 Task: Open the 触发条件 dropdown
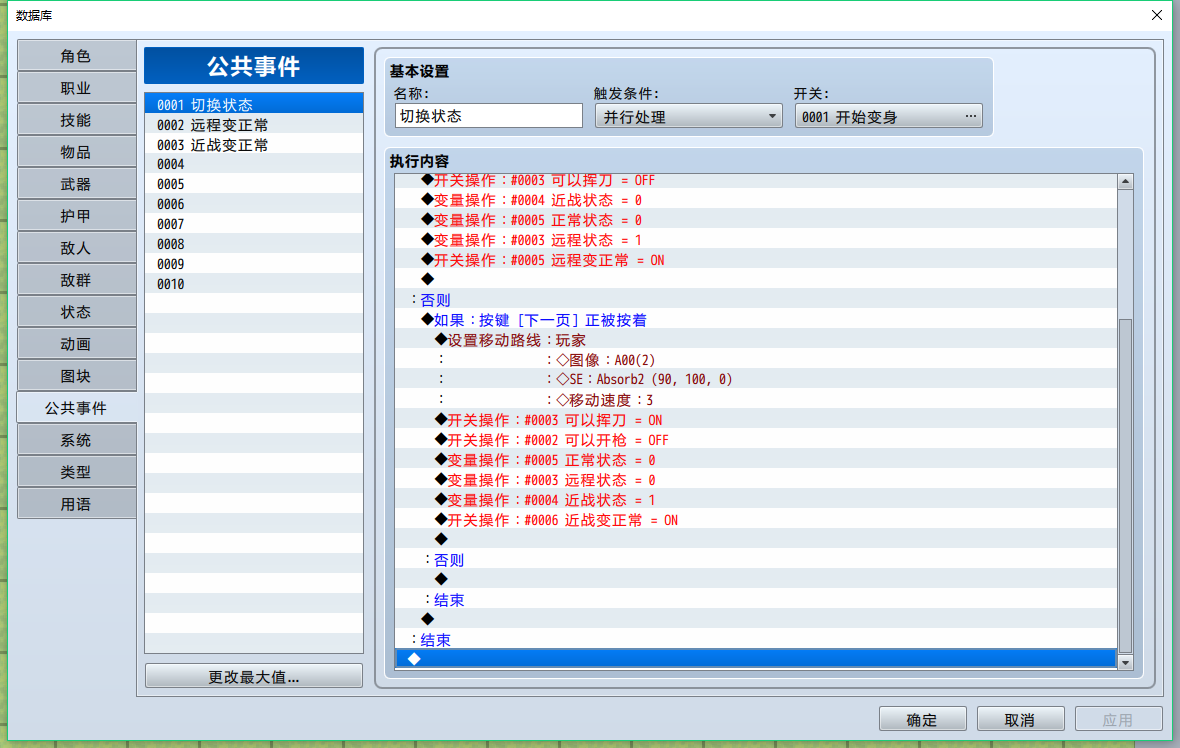[x=689, y=117]
